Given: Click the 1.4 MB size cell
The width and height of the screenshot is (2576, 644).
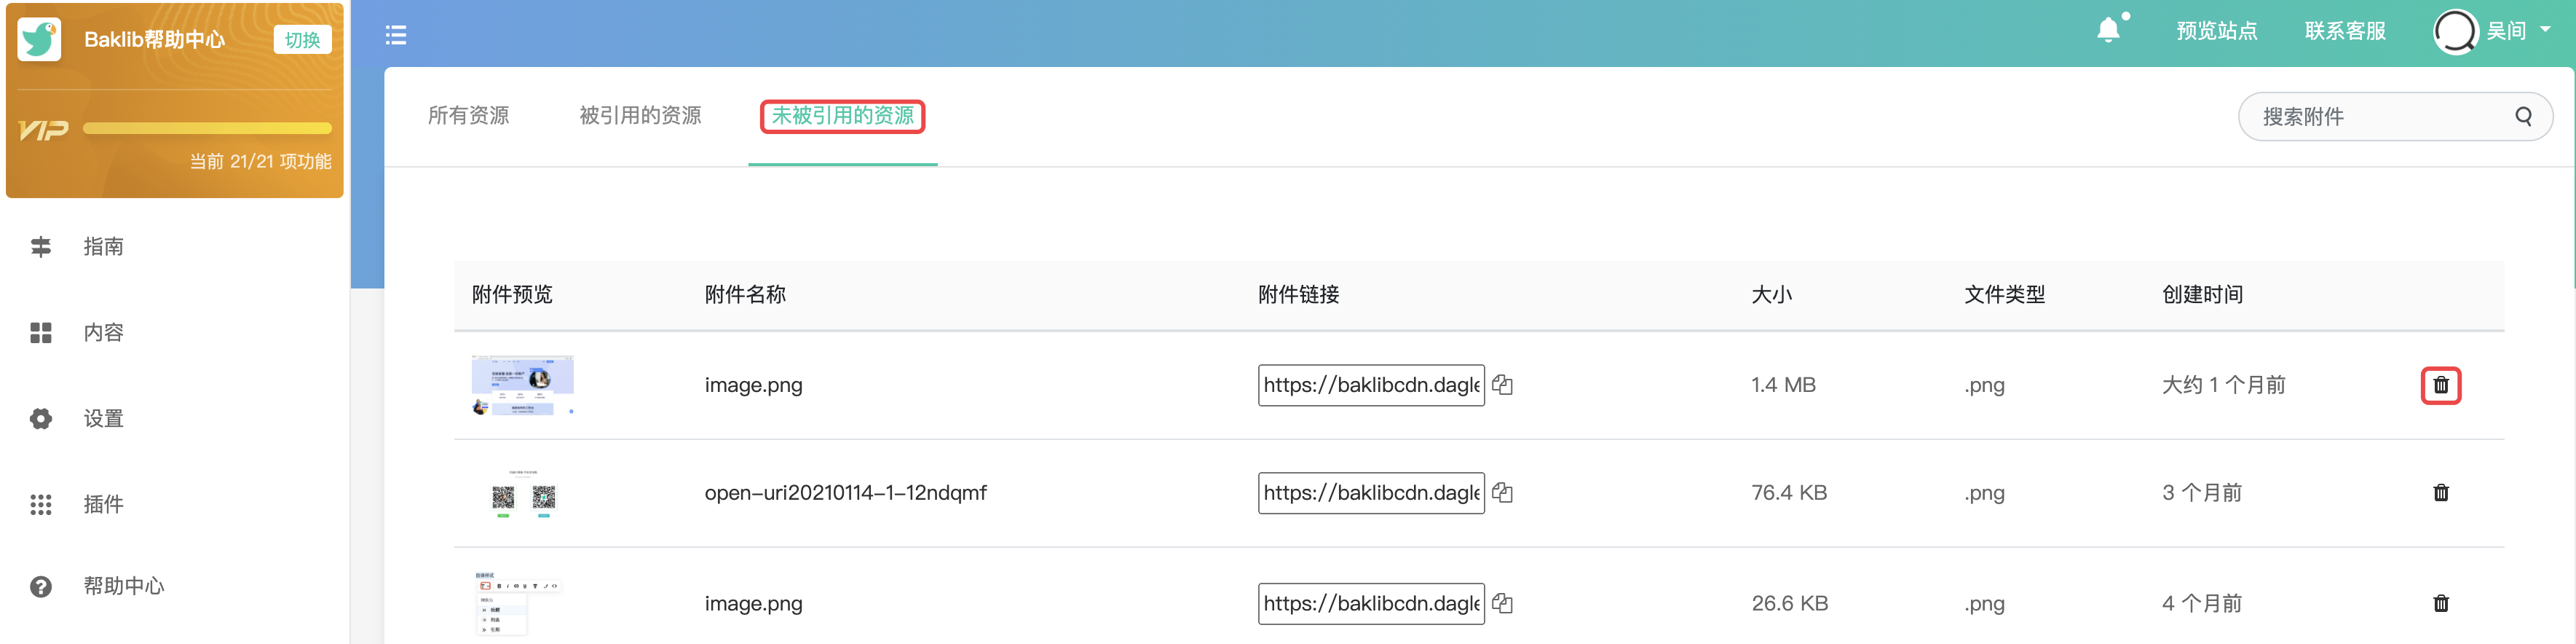Looking at the screenshot, I should [x=1783, y=385].
